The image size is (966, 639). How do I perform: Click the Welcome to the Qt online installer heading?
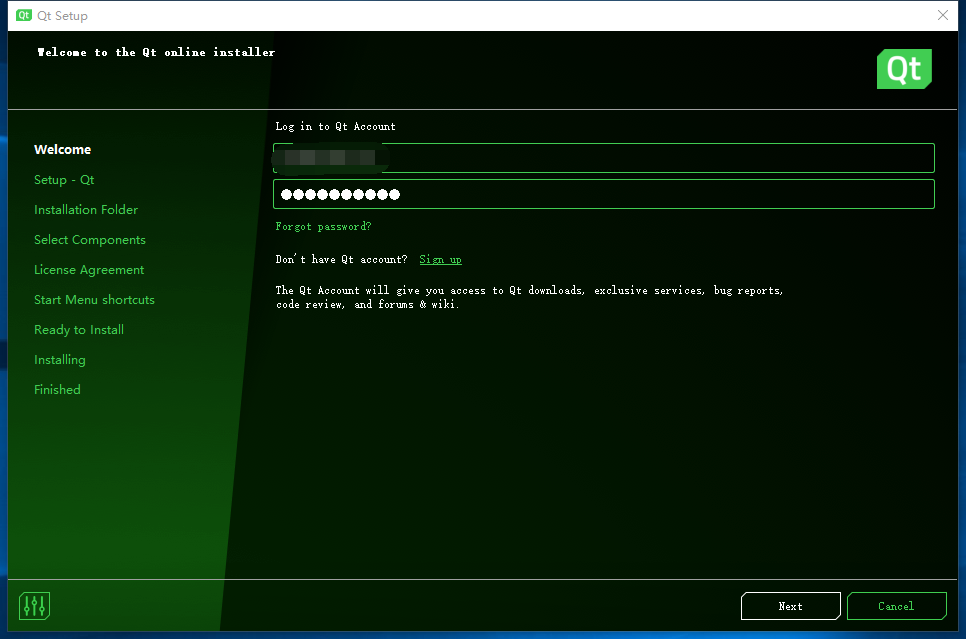point(156,52)
